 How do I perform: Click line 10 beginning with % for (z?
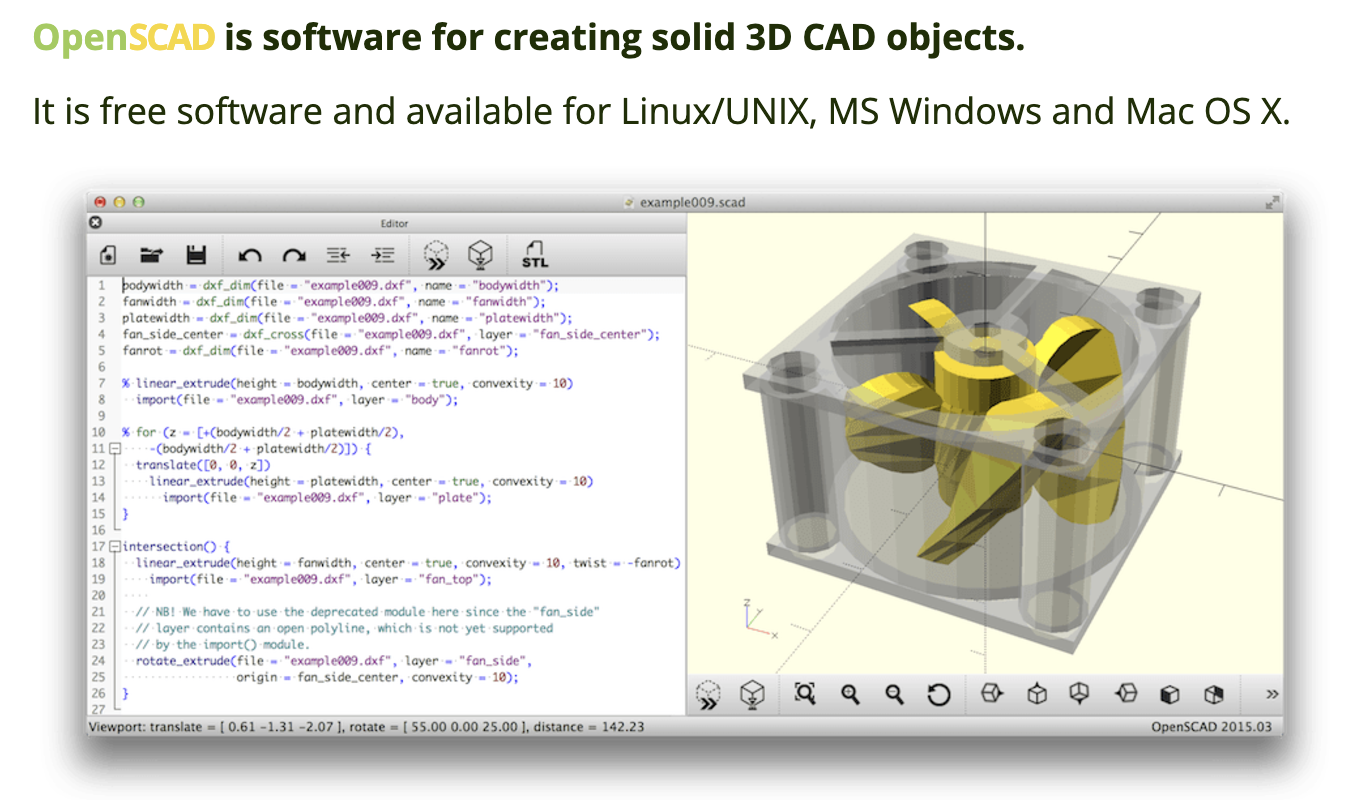[x=263, y=432]
